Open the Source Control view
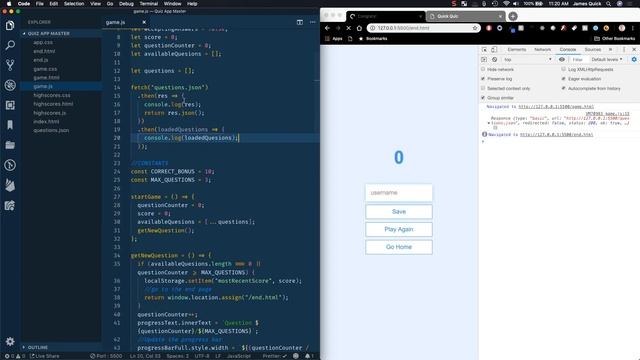640x360 pixels. [10, 65]
